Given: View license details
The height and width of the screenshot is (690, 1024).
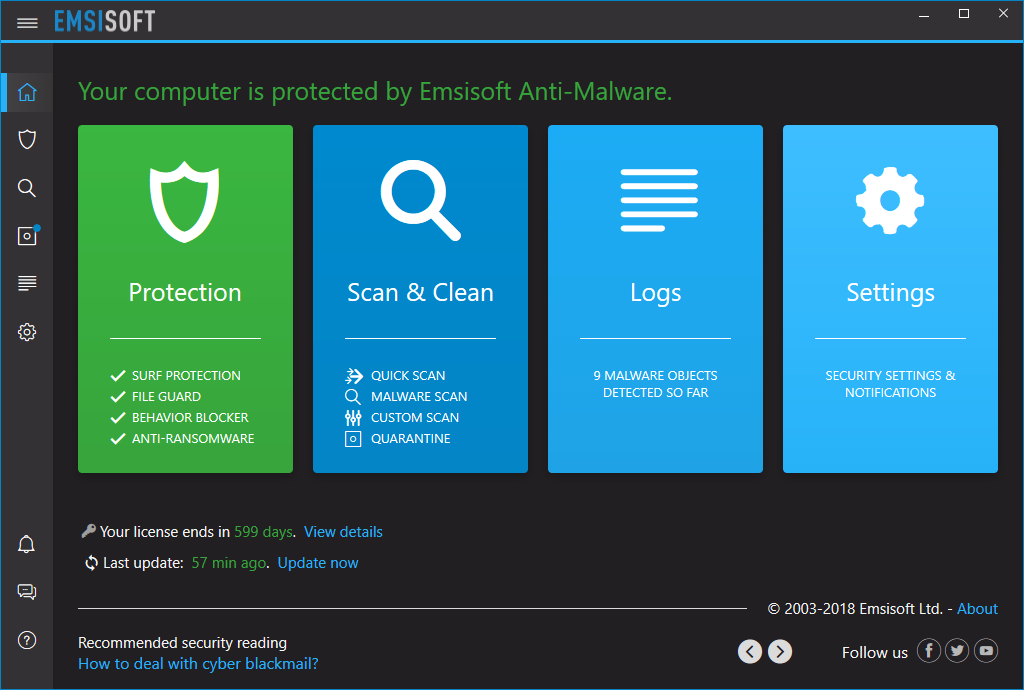Looking at the screenshot, I should [x=343, y=531].
